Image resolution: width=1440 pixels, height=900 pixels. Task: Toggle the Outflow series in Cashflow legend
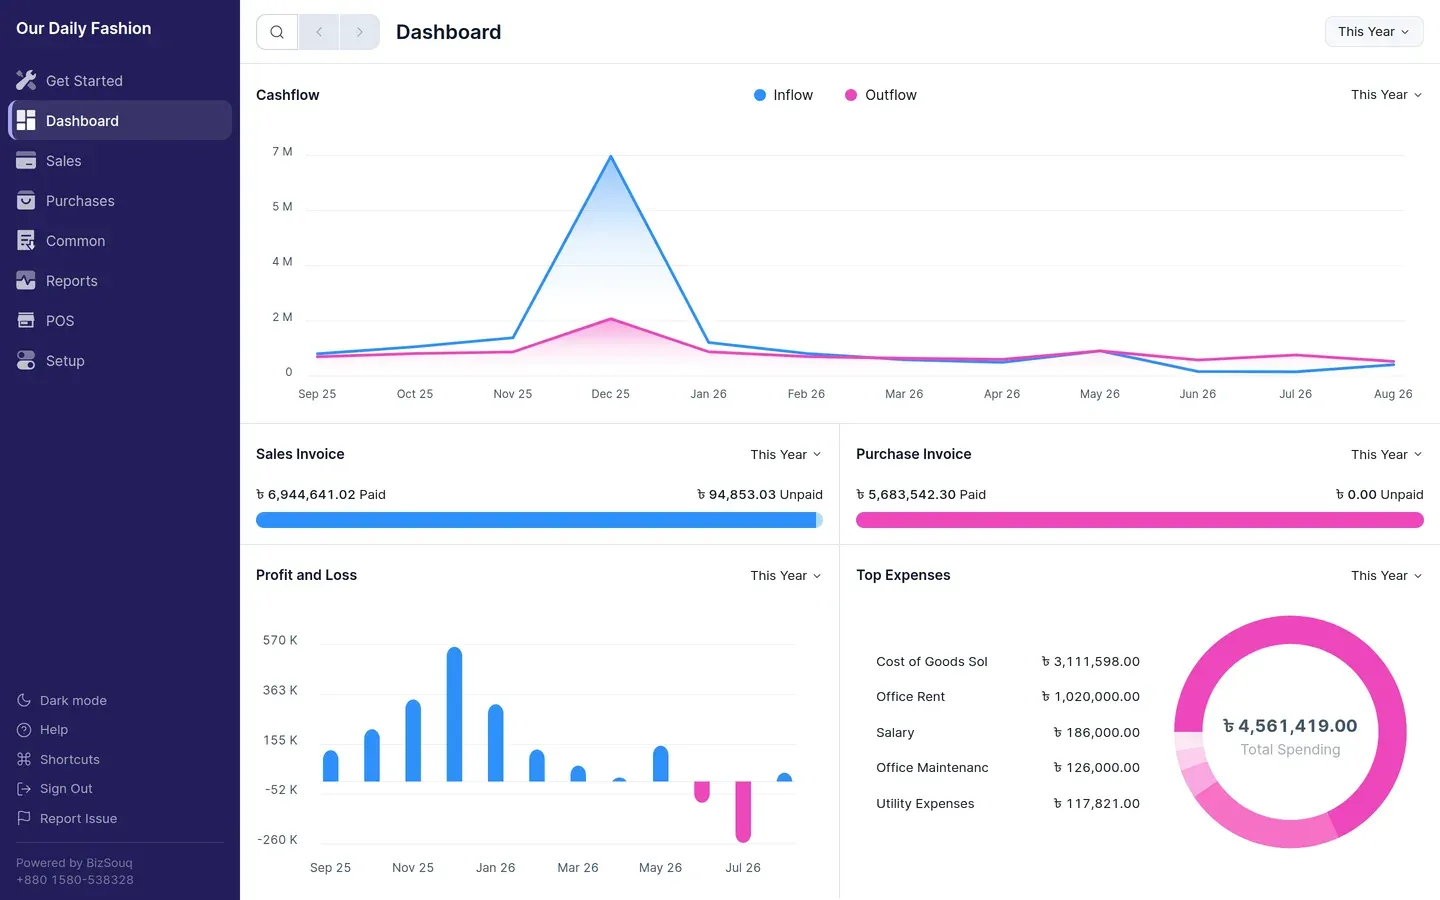pyautogui.click(x=880, y=95)
